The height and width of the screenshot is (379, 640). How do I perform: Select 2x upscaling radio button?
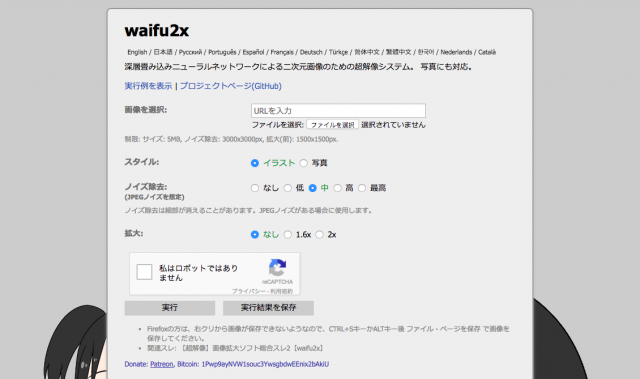point(319,235)
